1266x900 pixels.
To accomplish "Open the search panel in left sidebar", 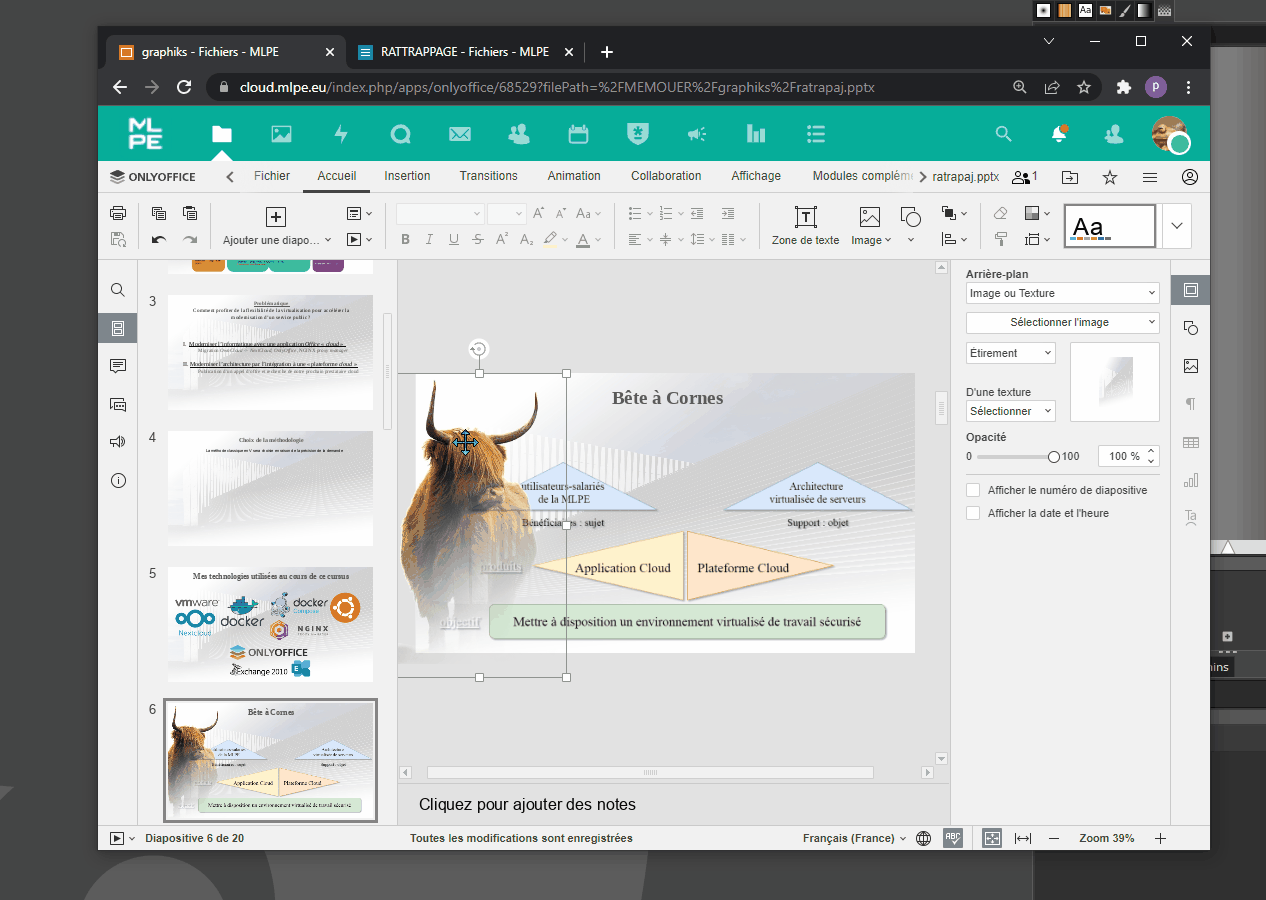I will pyautogui.click(x=118, y=290).
